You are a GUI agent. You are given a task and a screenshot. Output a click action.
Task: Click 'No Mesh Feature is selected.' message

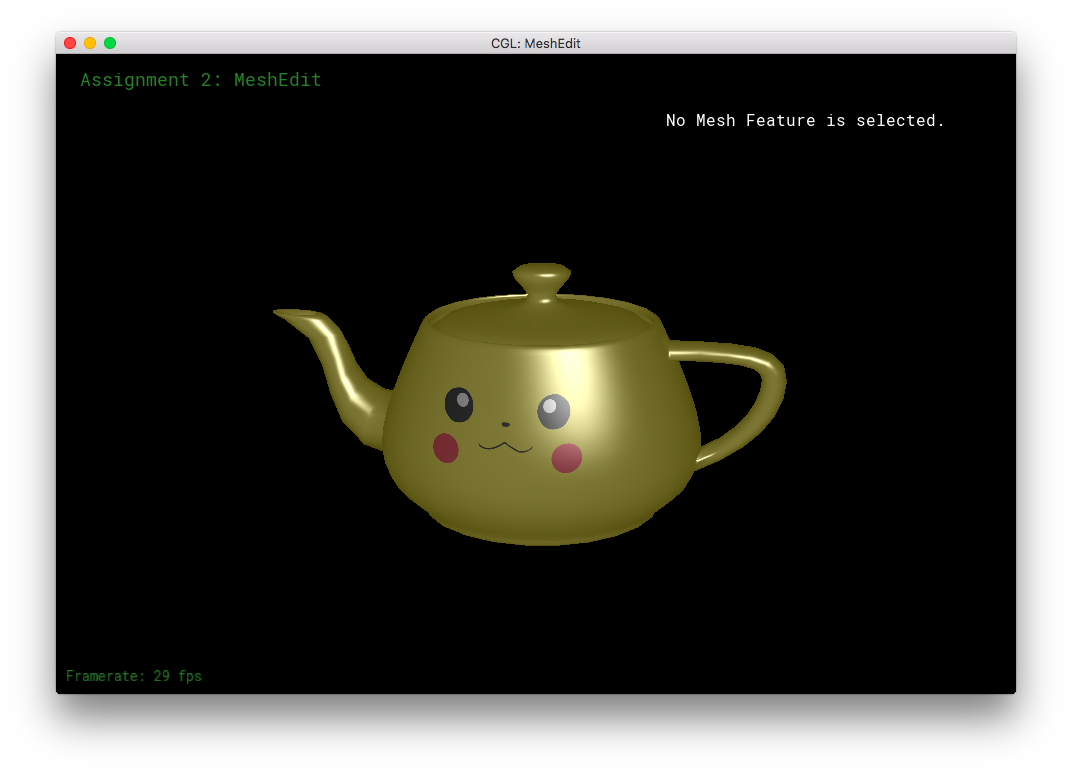coord(805,120)
